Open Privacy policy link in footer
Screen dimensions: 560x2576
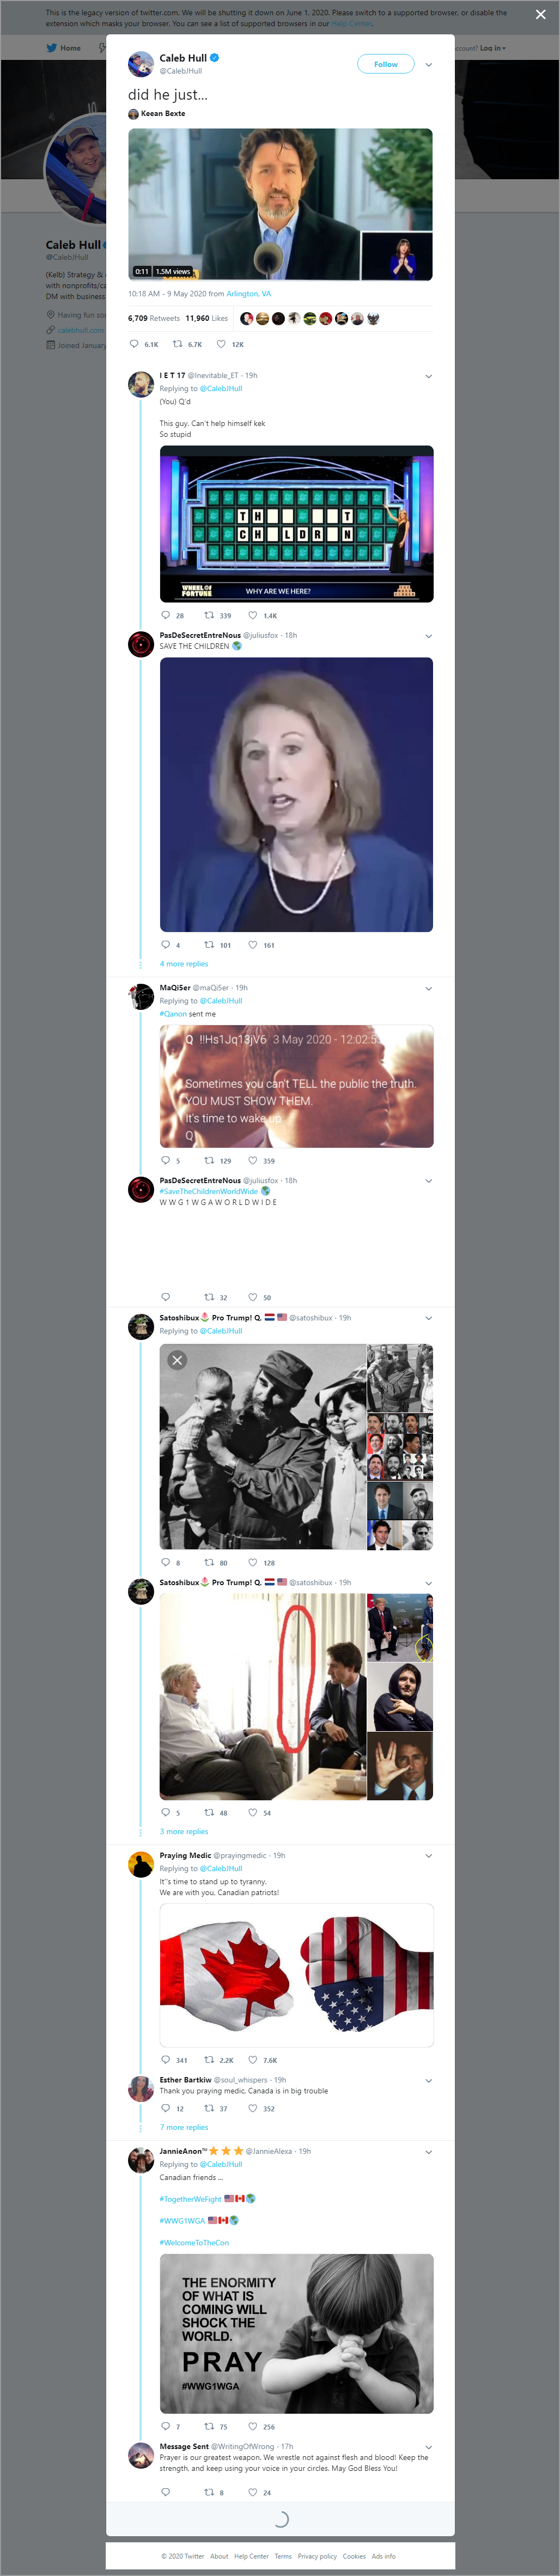pyautogui.click(x=317, y=2556)
